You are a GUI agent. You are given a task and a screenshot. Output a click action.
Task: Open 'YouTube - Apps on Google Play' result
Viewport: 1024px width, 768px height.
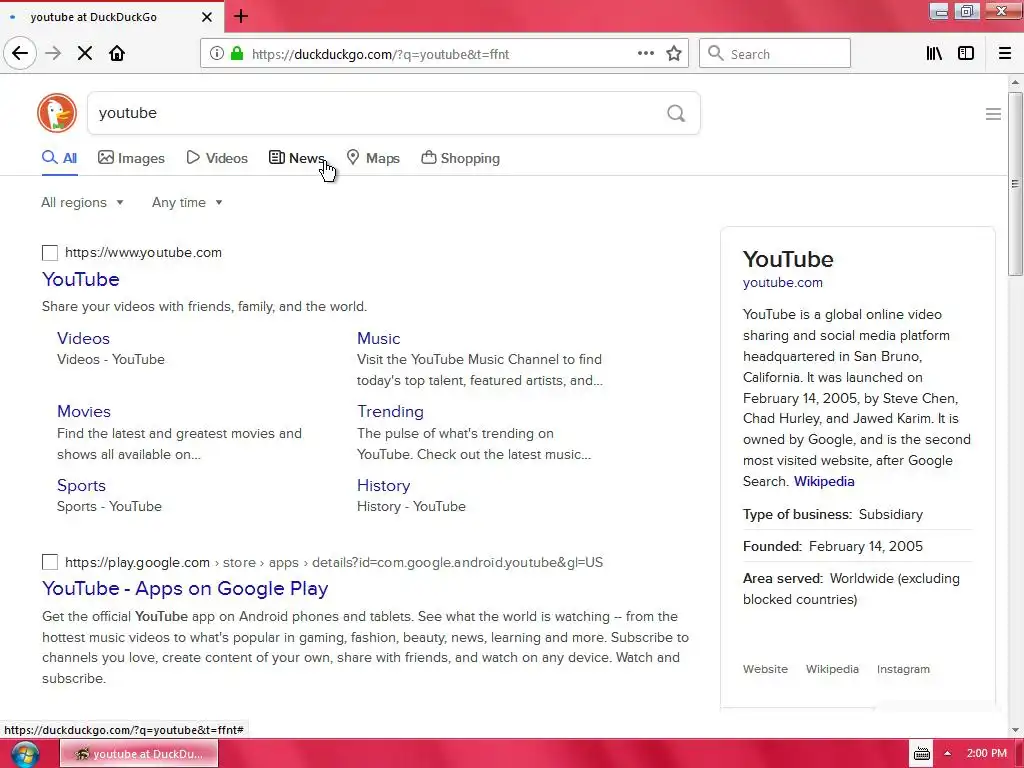185,588
